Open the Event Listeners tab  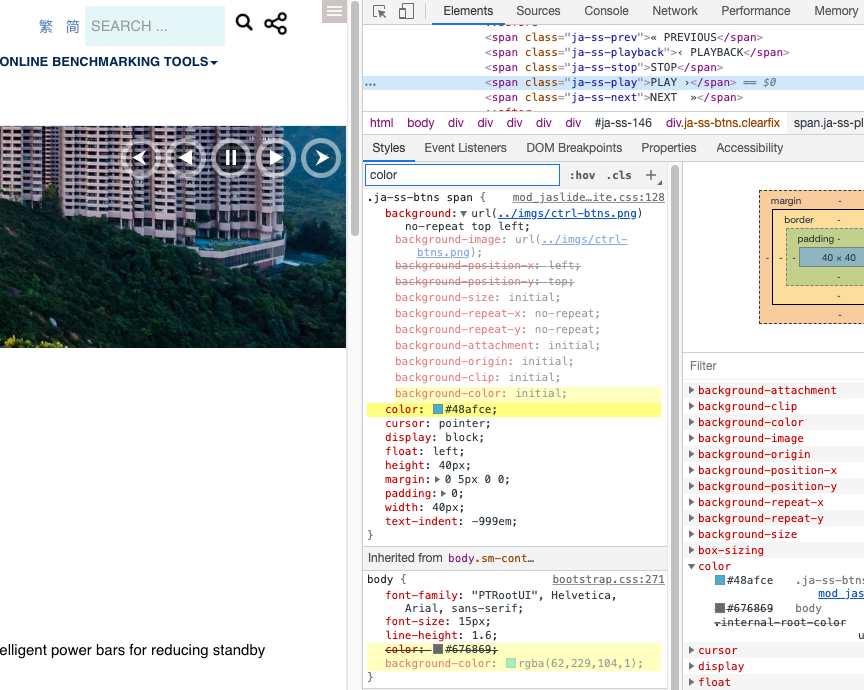click(465, 148)
